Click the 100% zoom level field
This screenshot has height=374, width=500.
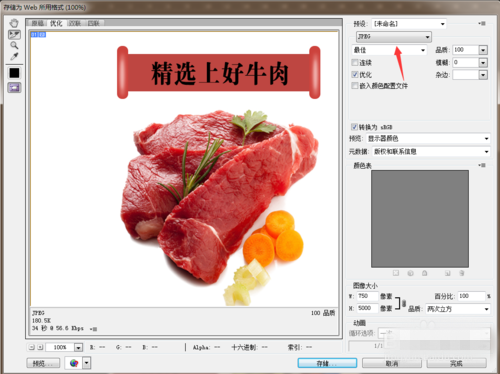[x=60, y=347]
